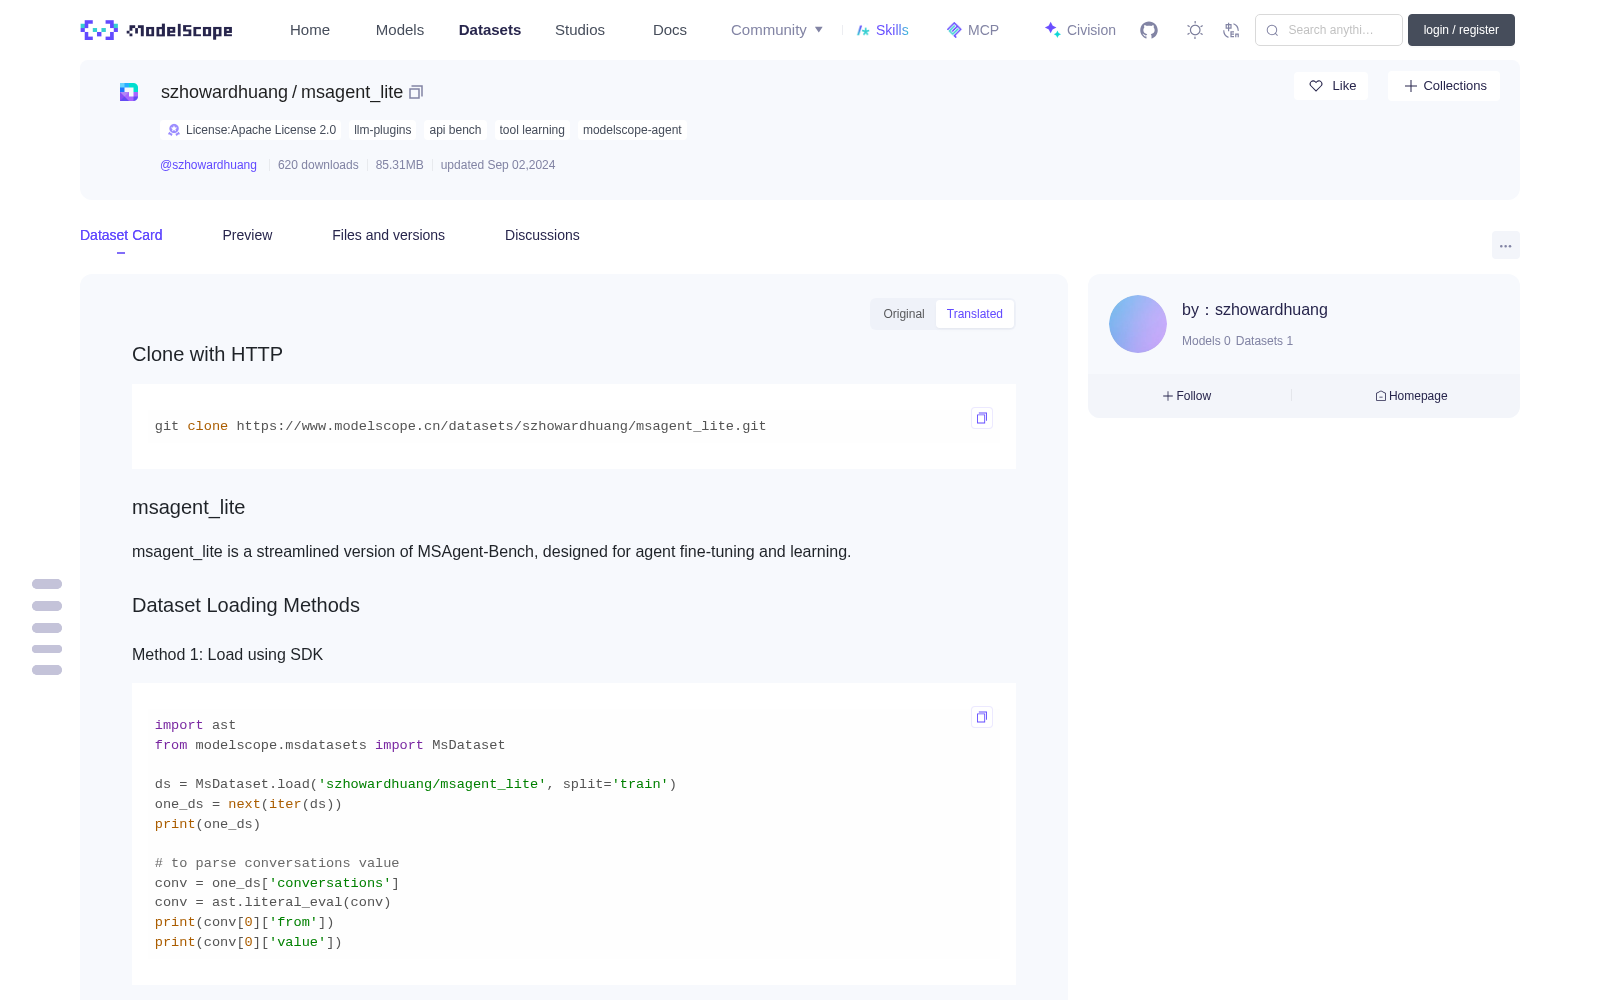1600x1000 pixels.
Task: Click the '620 downloads' text
Action: point(318,165)
